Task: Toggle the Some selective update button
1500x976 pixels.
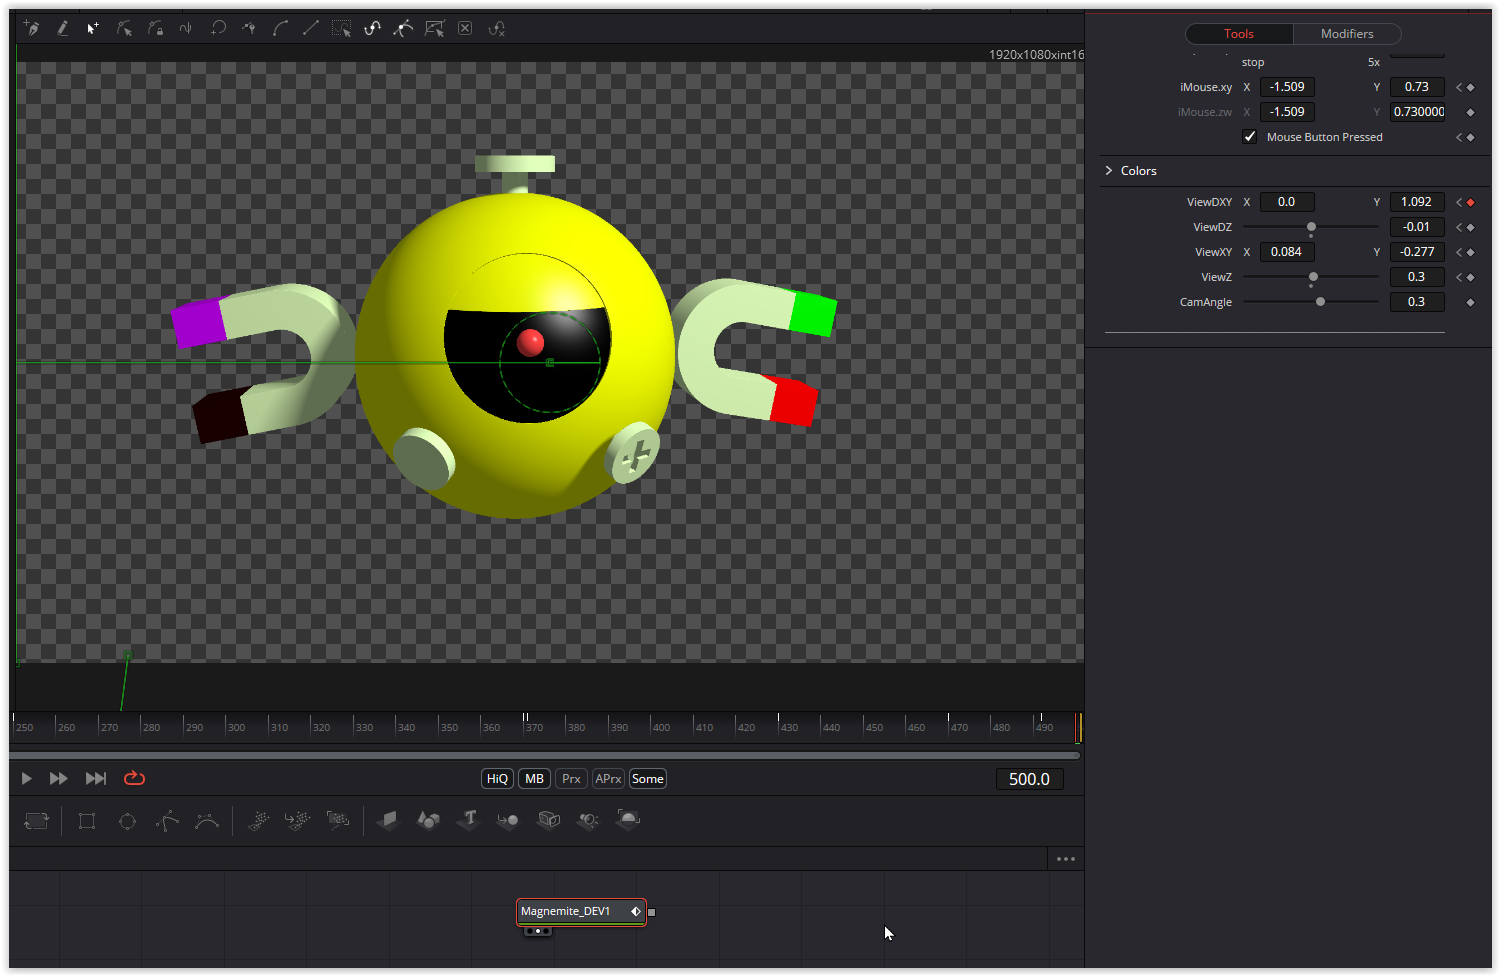Action: click(648, 779)
